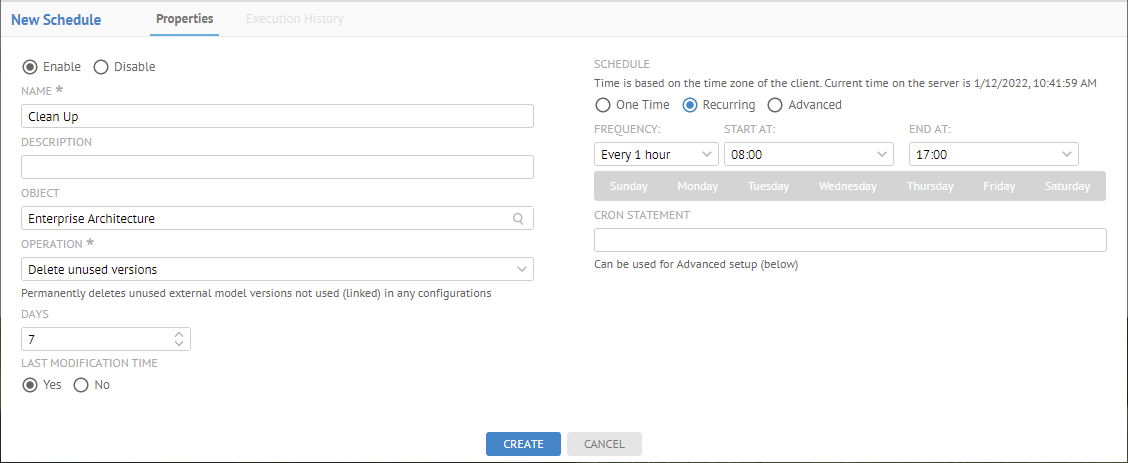
Task: Choose the One Time schedule option
Action: click(603, 105)
